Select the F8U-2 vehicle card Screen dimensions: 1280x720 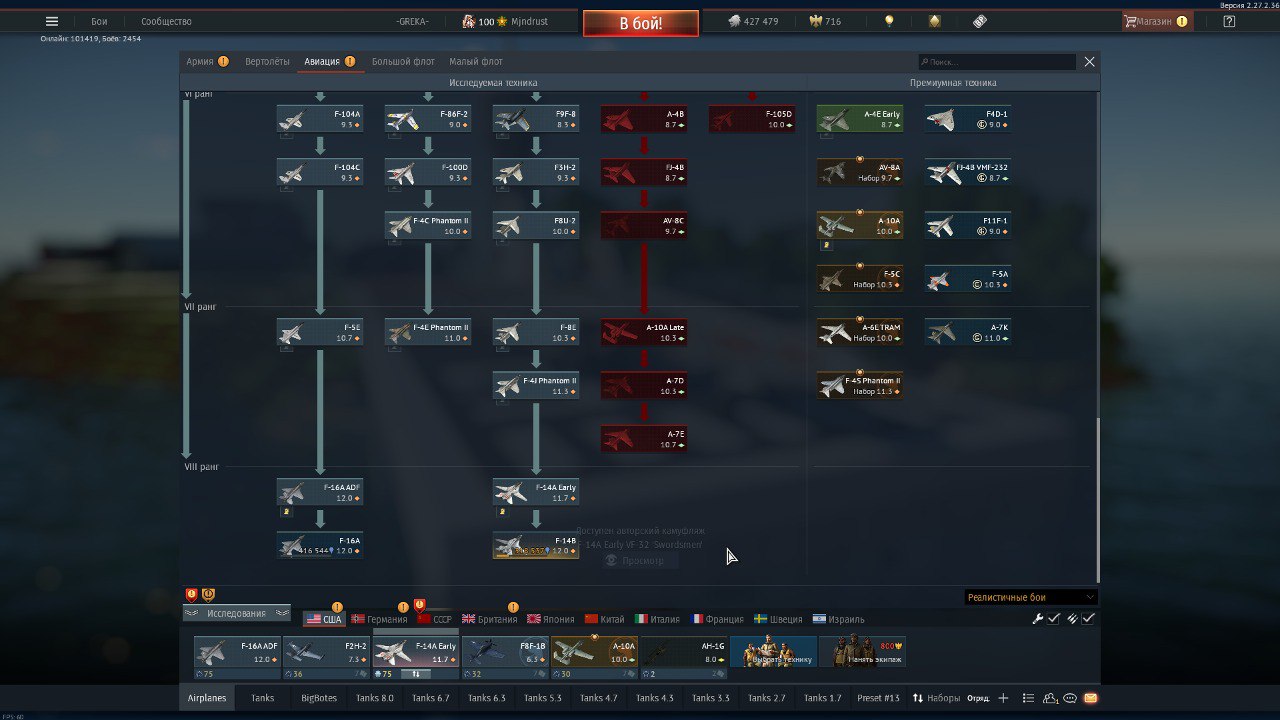point(536,226)
